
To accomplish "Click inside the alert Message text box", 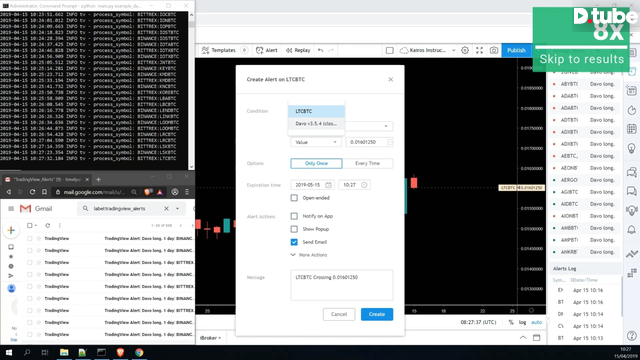I will tap(342, 285).
